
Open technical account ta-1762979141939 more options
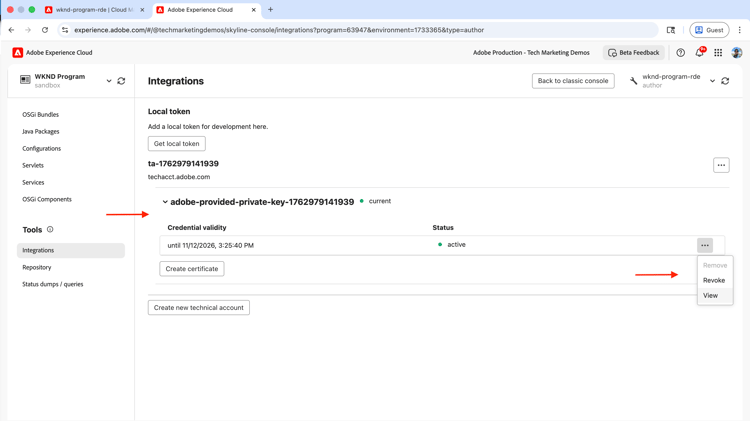(721, 165)
